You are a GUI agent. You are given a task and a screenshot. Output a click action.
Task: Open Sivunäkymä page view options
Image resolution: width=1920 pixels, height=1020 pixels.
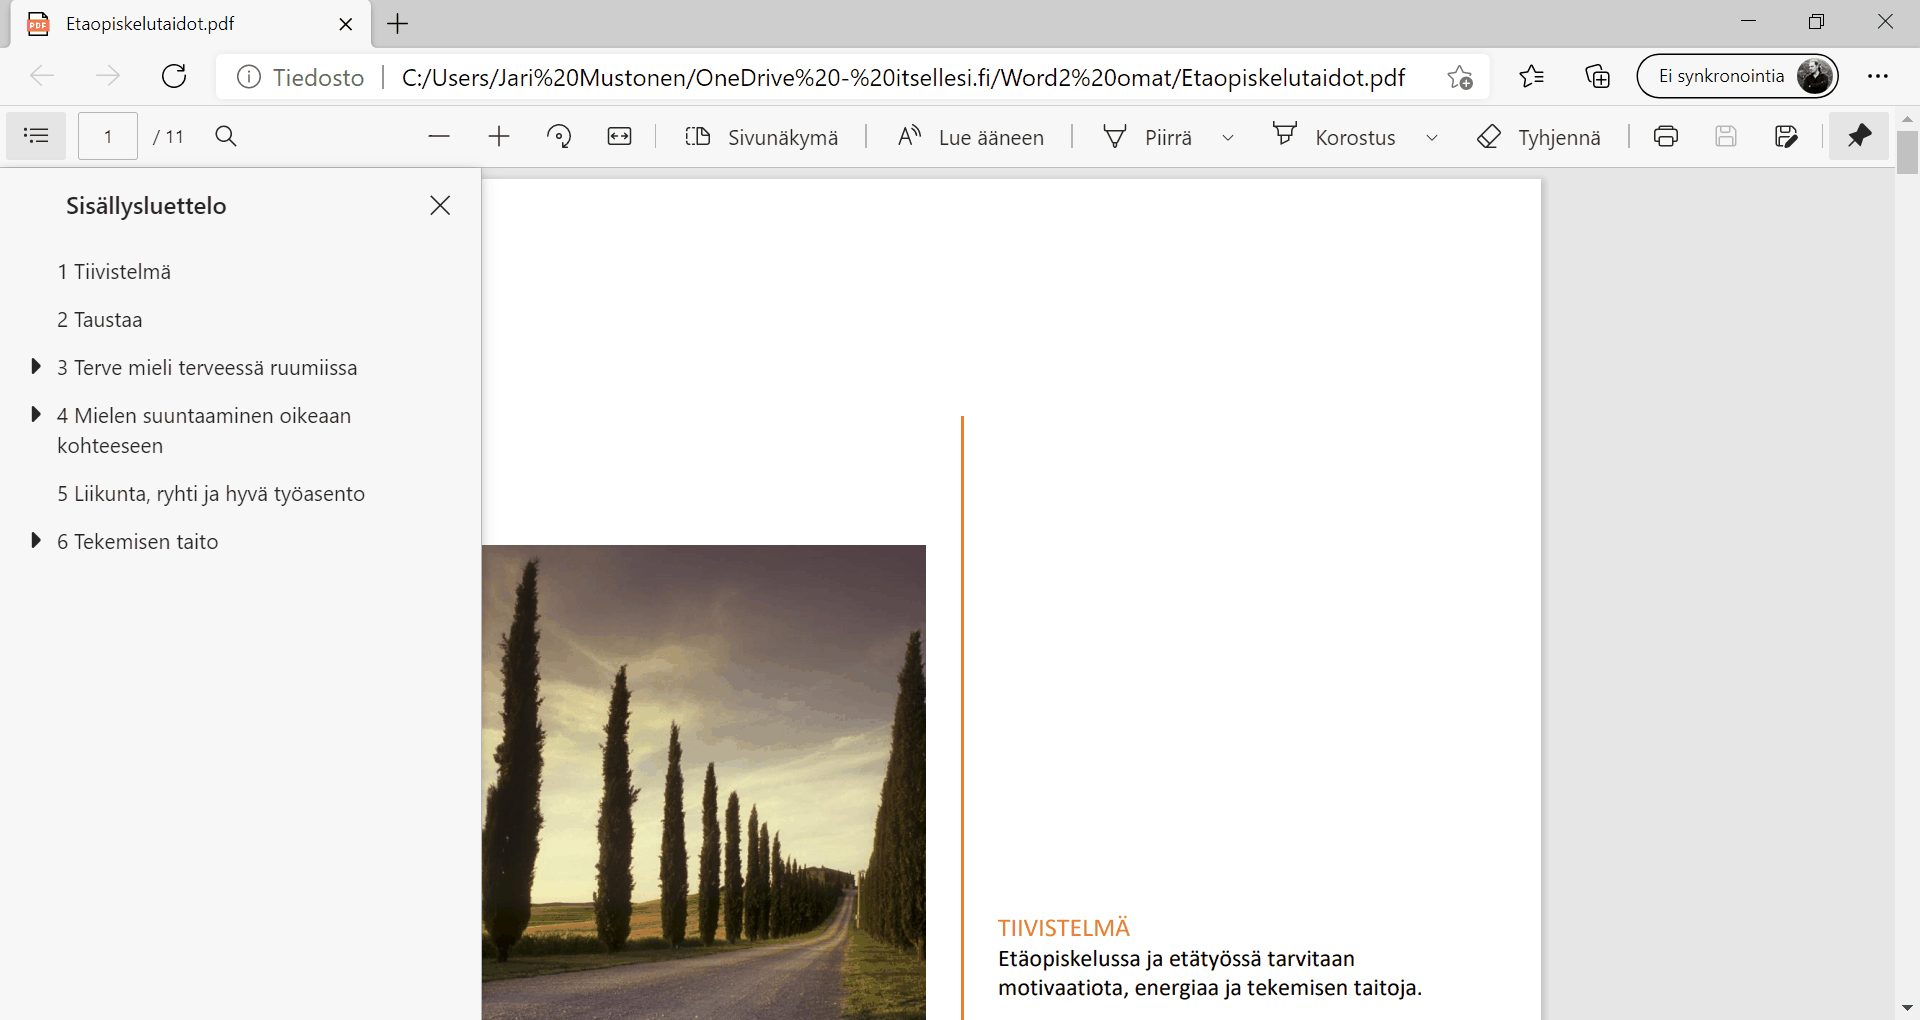coord(762,137)
